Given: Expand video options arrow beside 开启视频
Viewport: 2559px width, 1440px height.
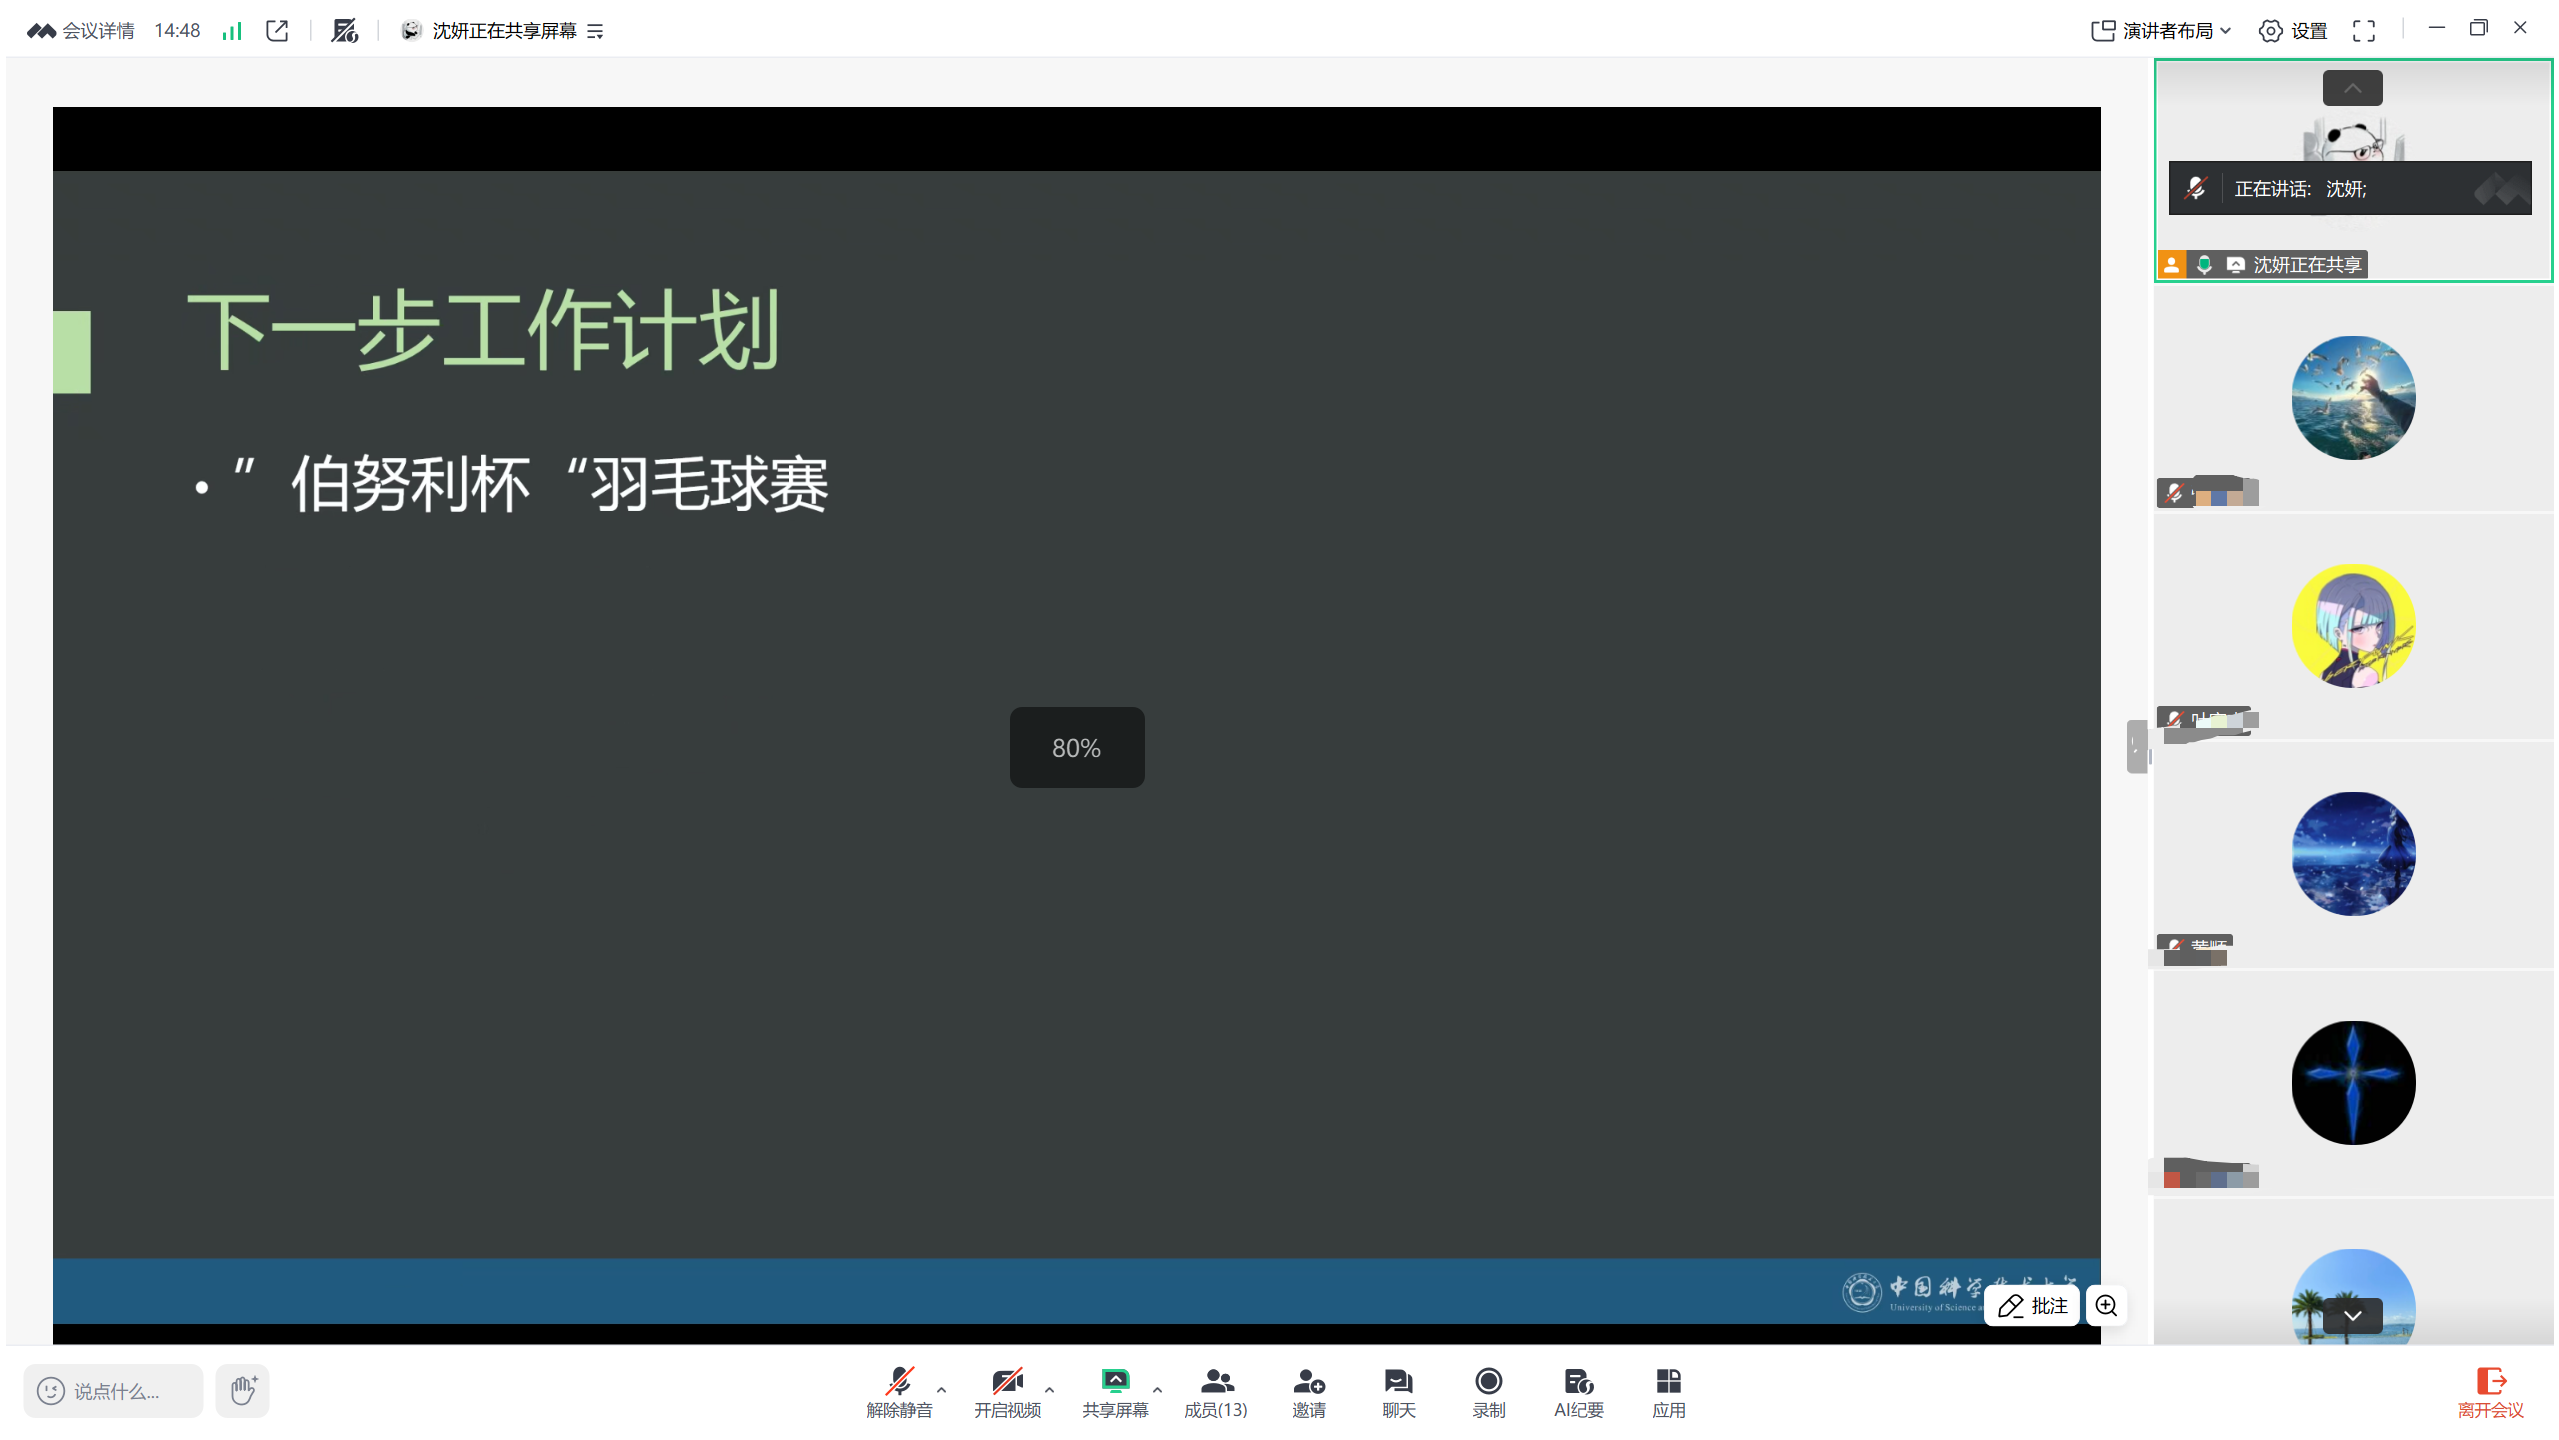Looking at the screenshot, I should click(1049, 1389).
